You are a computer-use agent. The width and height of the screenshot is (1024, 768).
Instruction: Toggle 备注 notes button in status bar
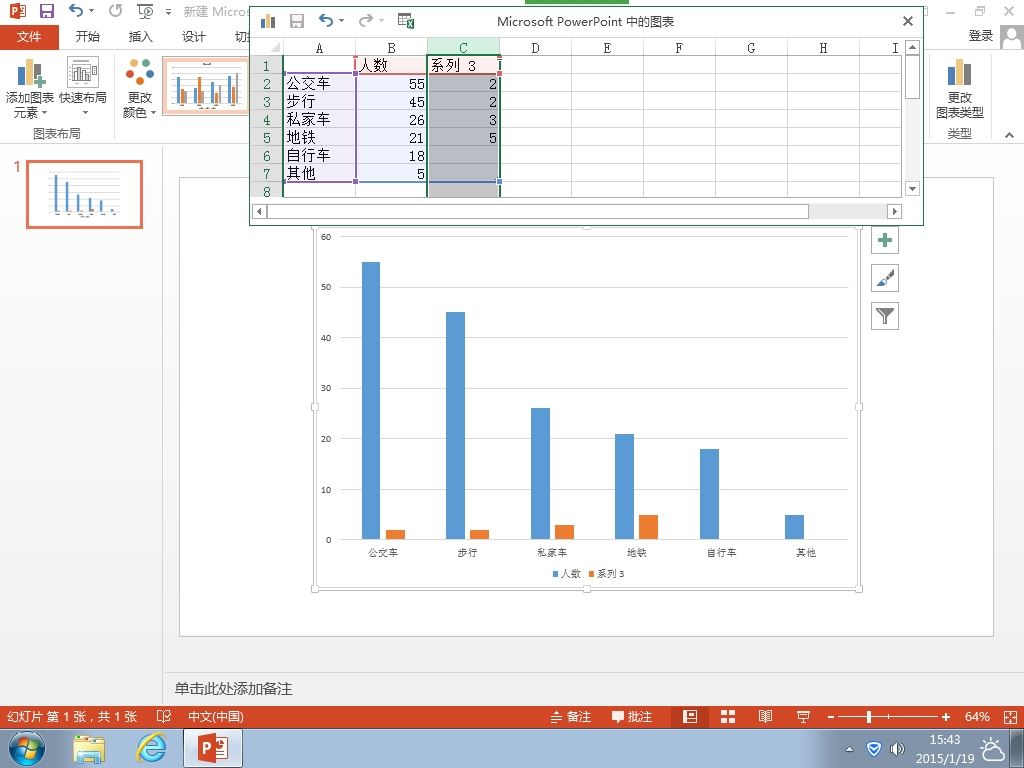click(x=571, y=716)
